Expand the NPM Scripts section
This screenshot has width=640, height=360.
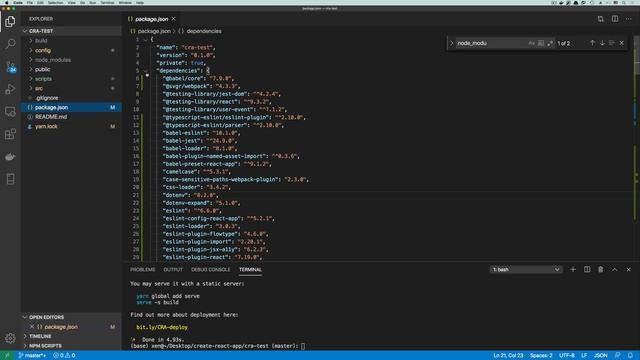(71, 346)
